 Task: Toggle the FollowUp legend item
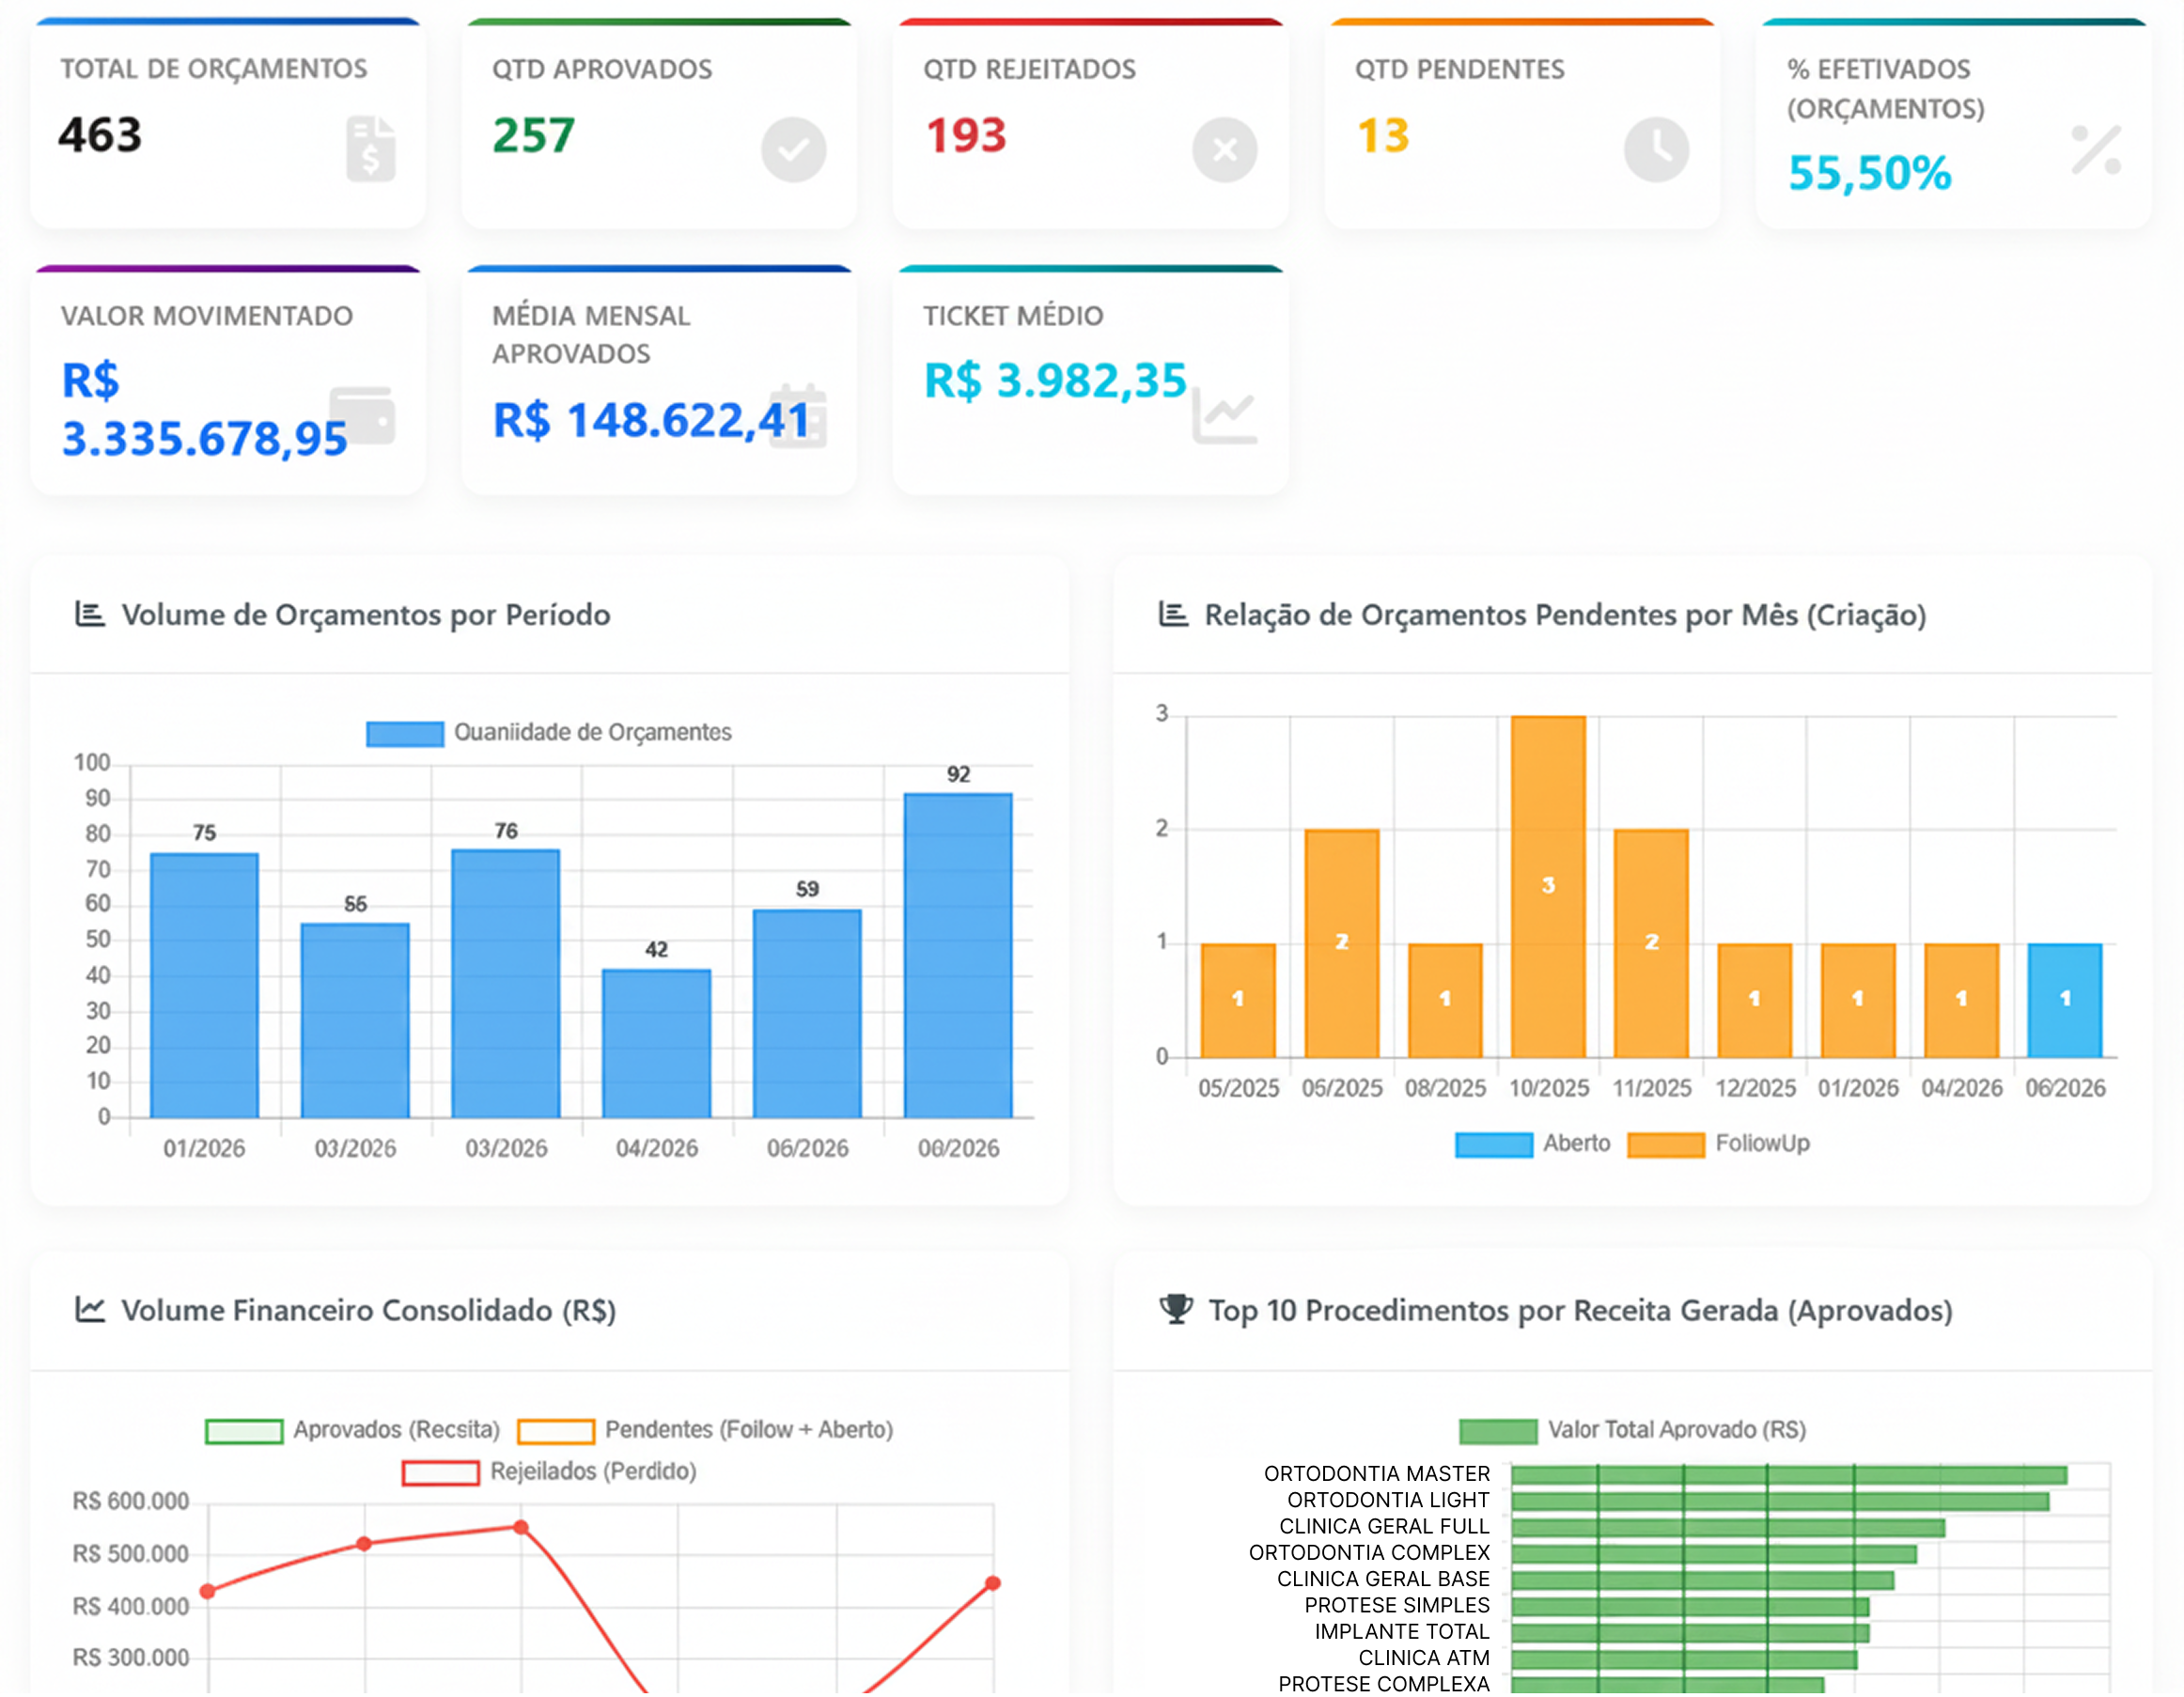(1718, 1144)
